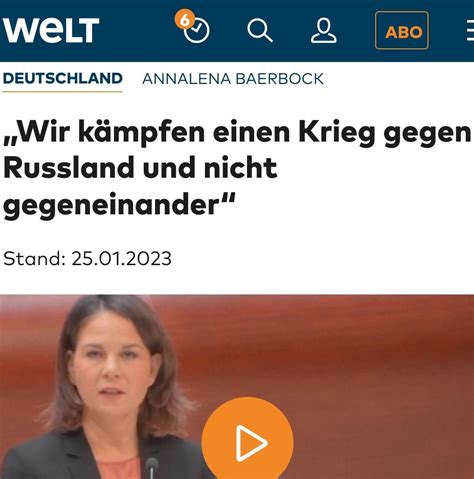This screenshot has height=479, width=474.
Task: Open the latest news clock icon
Action: point(196,31)
